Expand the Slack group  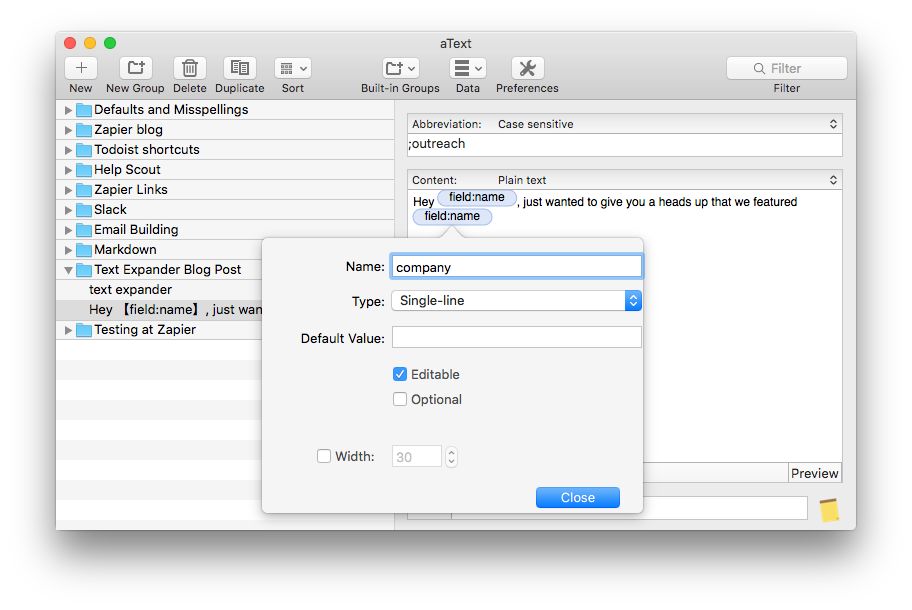pyautogui.click(x=68, y=210)
